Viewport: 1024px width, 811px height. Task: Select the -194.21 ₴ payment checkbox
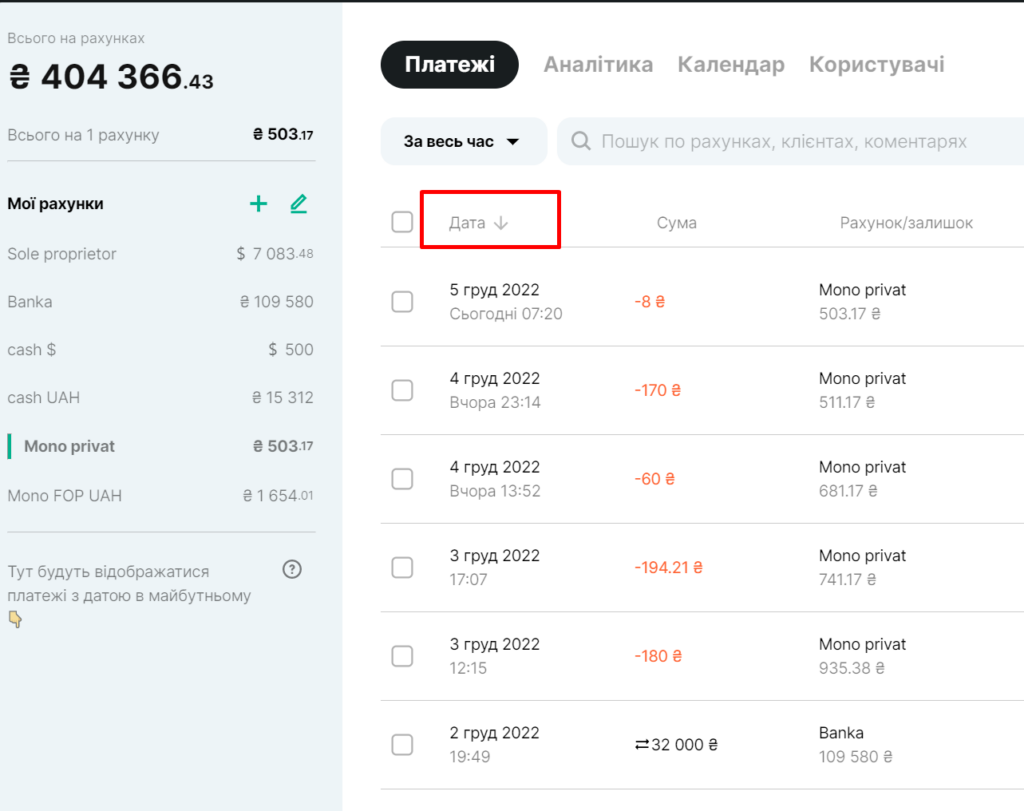(402, 567)
